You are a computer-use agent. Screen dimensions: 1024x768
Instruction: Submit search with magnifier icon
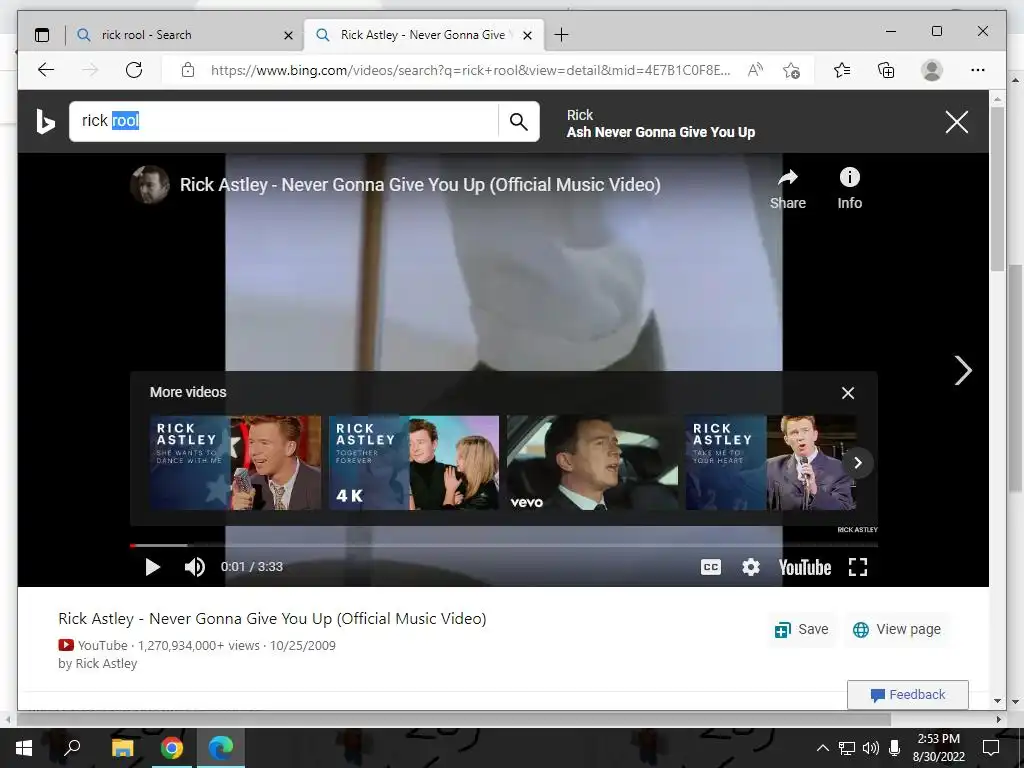point(519,121)
